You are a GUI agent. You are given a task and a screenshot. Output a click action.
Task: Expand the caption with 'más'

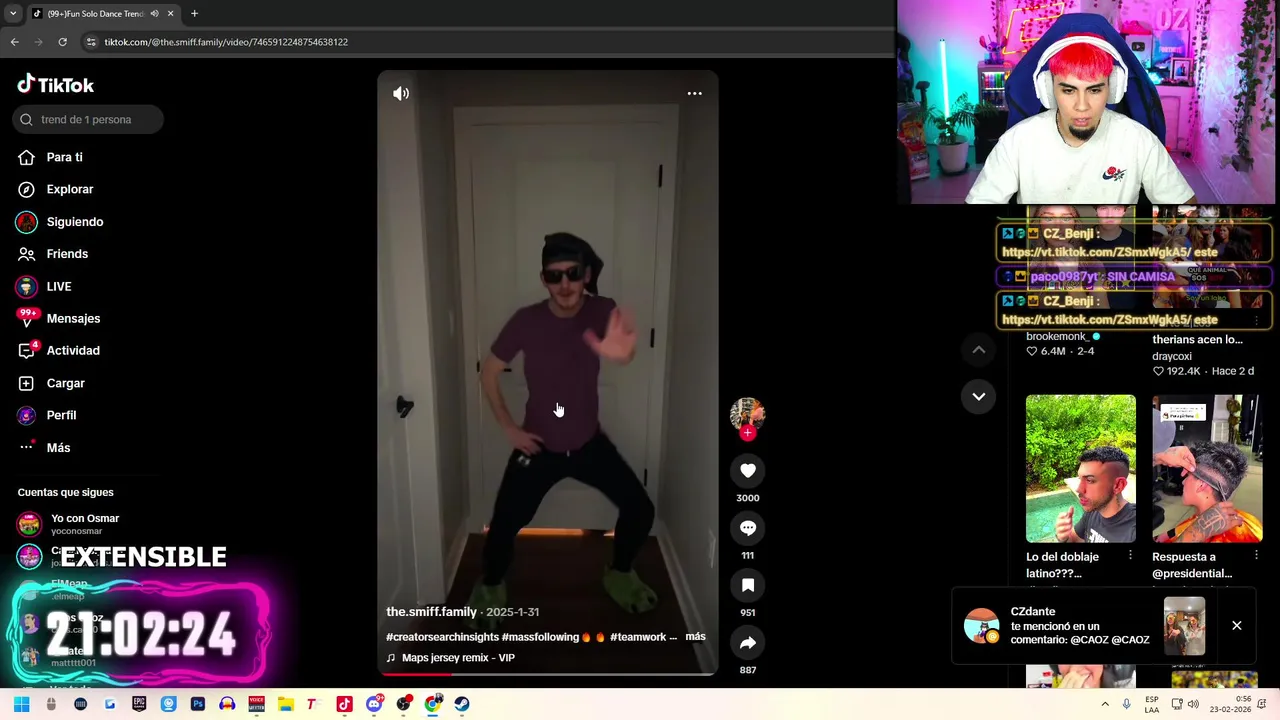pyautogui.click(x=695, y=636)
